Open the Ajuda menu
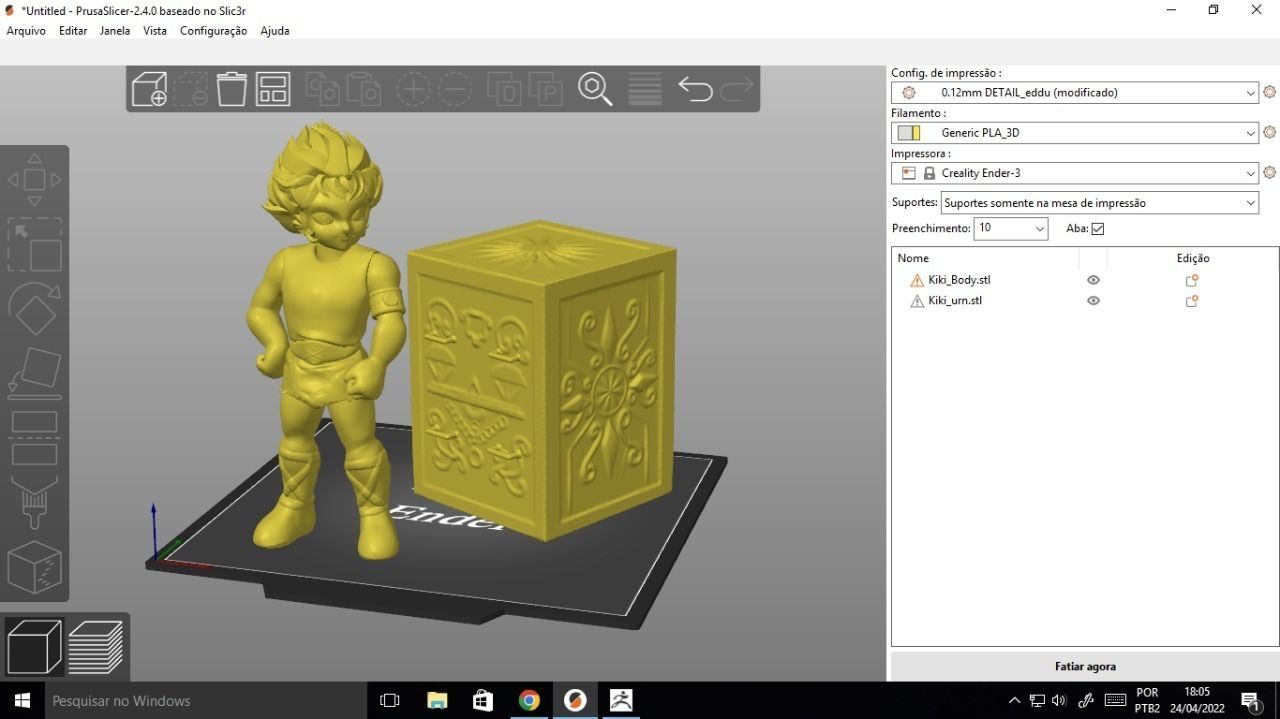1280x719 pixels. (x=275, y=30)
